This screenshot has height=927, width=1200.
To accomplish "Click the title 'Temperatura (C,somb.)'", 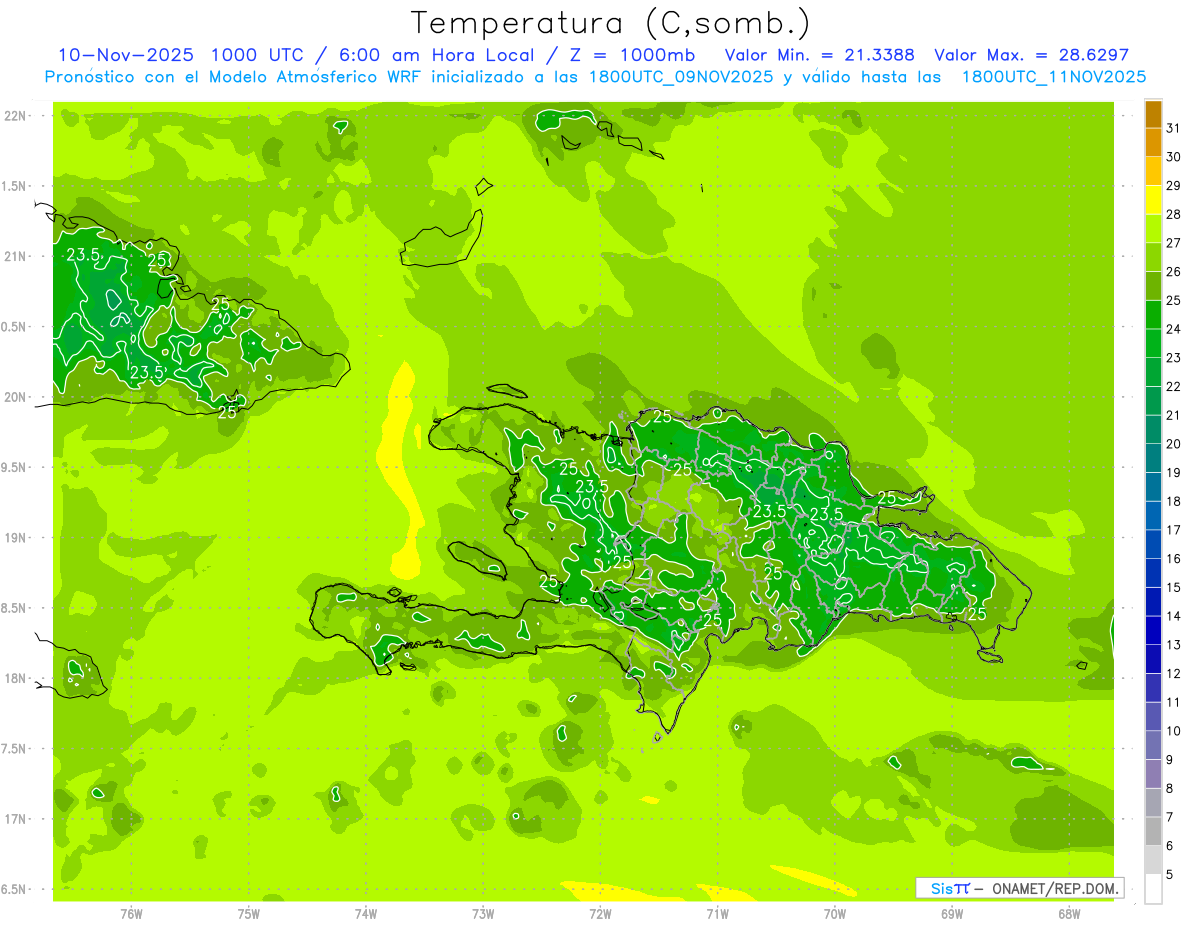I will pyautogui.click(x=611, y=23).
